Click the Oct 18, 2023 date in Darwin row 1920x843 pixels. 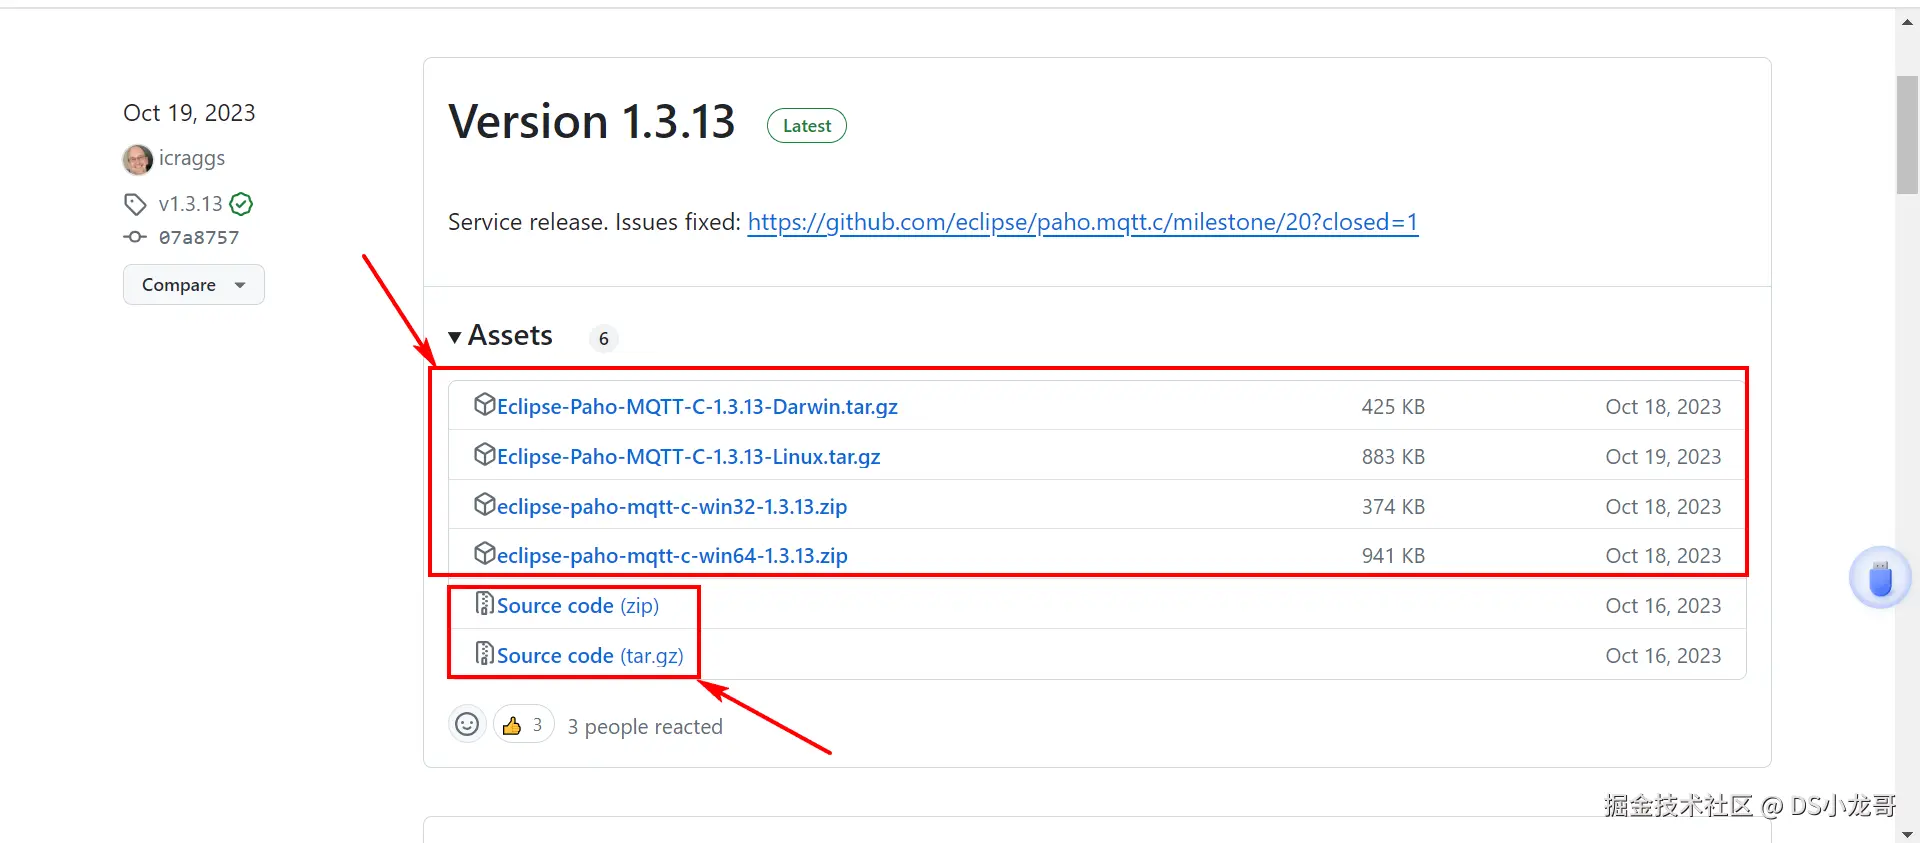1663,407
